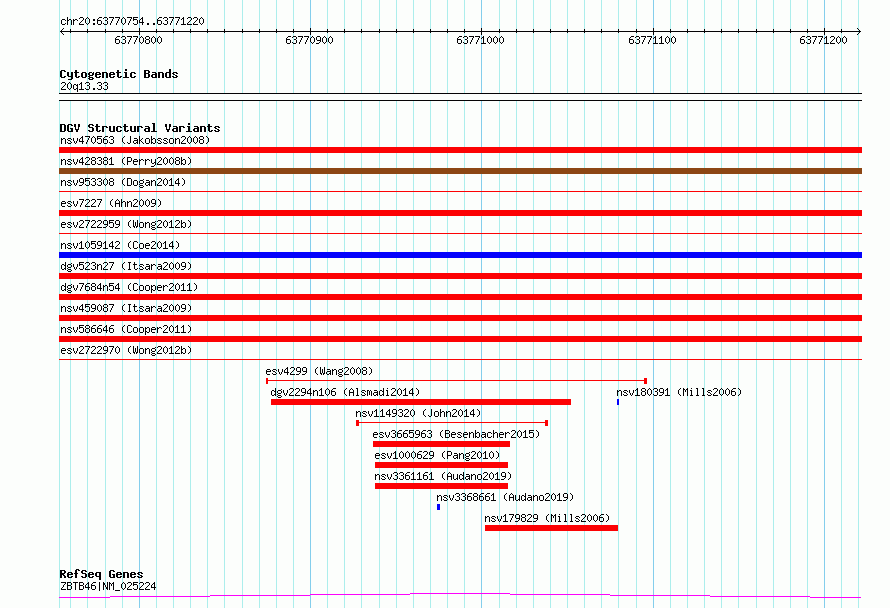Click the esv4299 (Wang2008) label

320,371
